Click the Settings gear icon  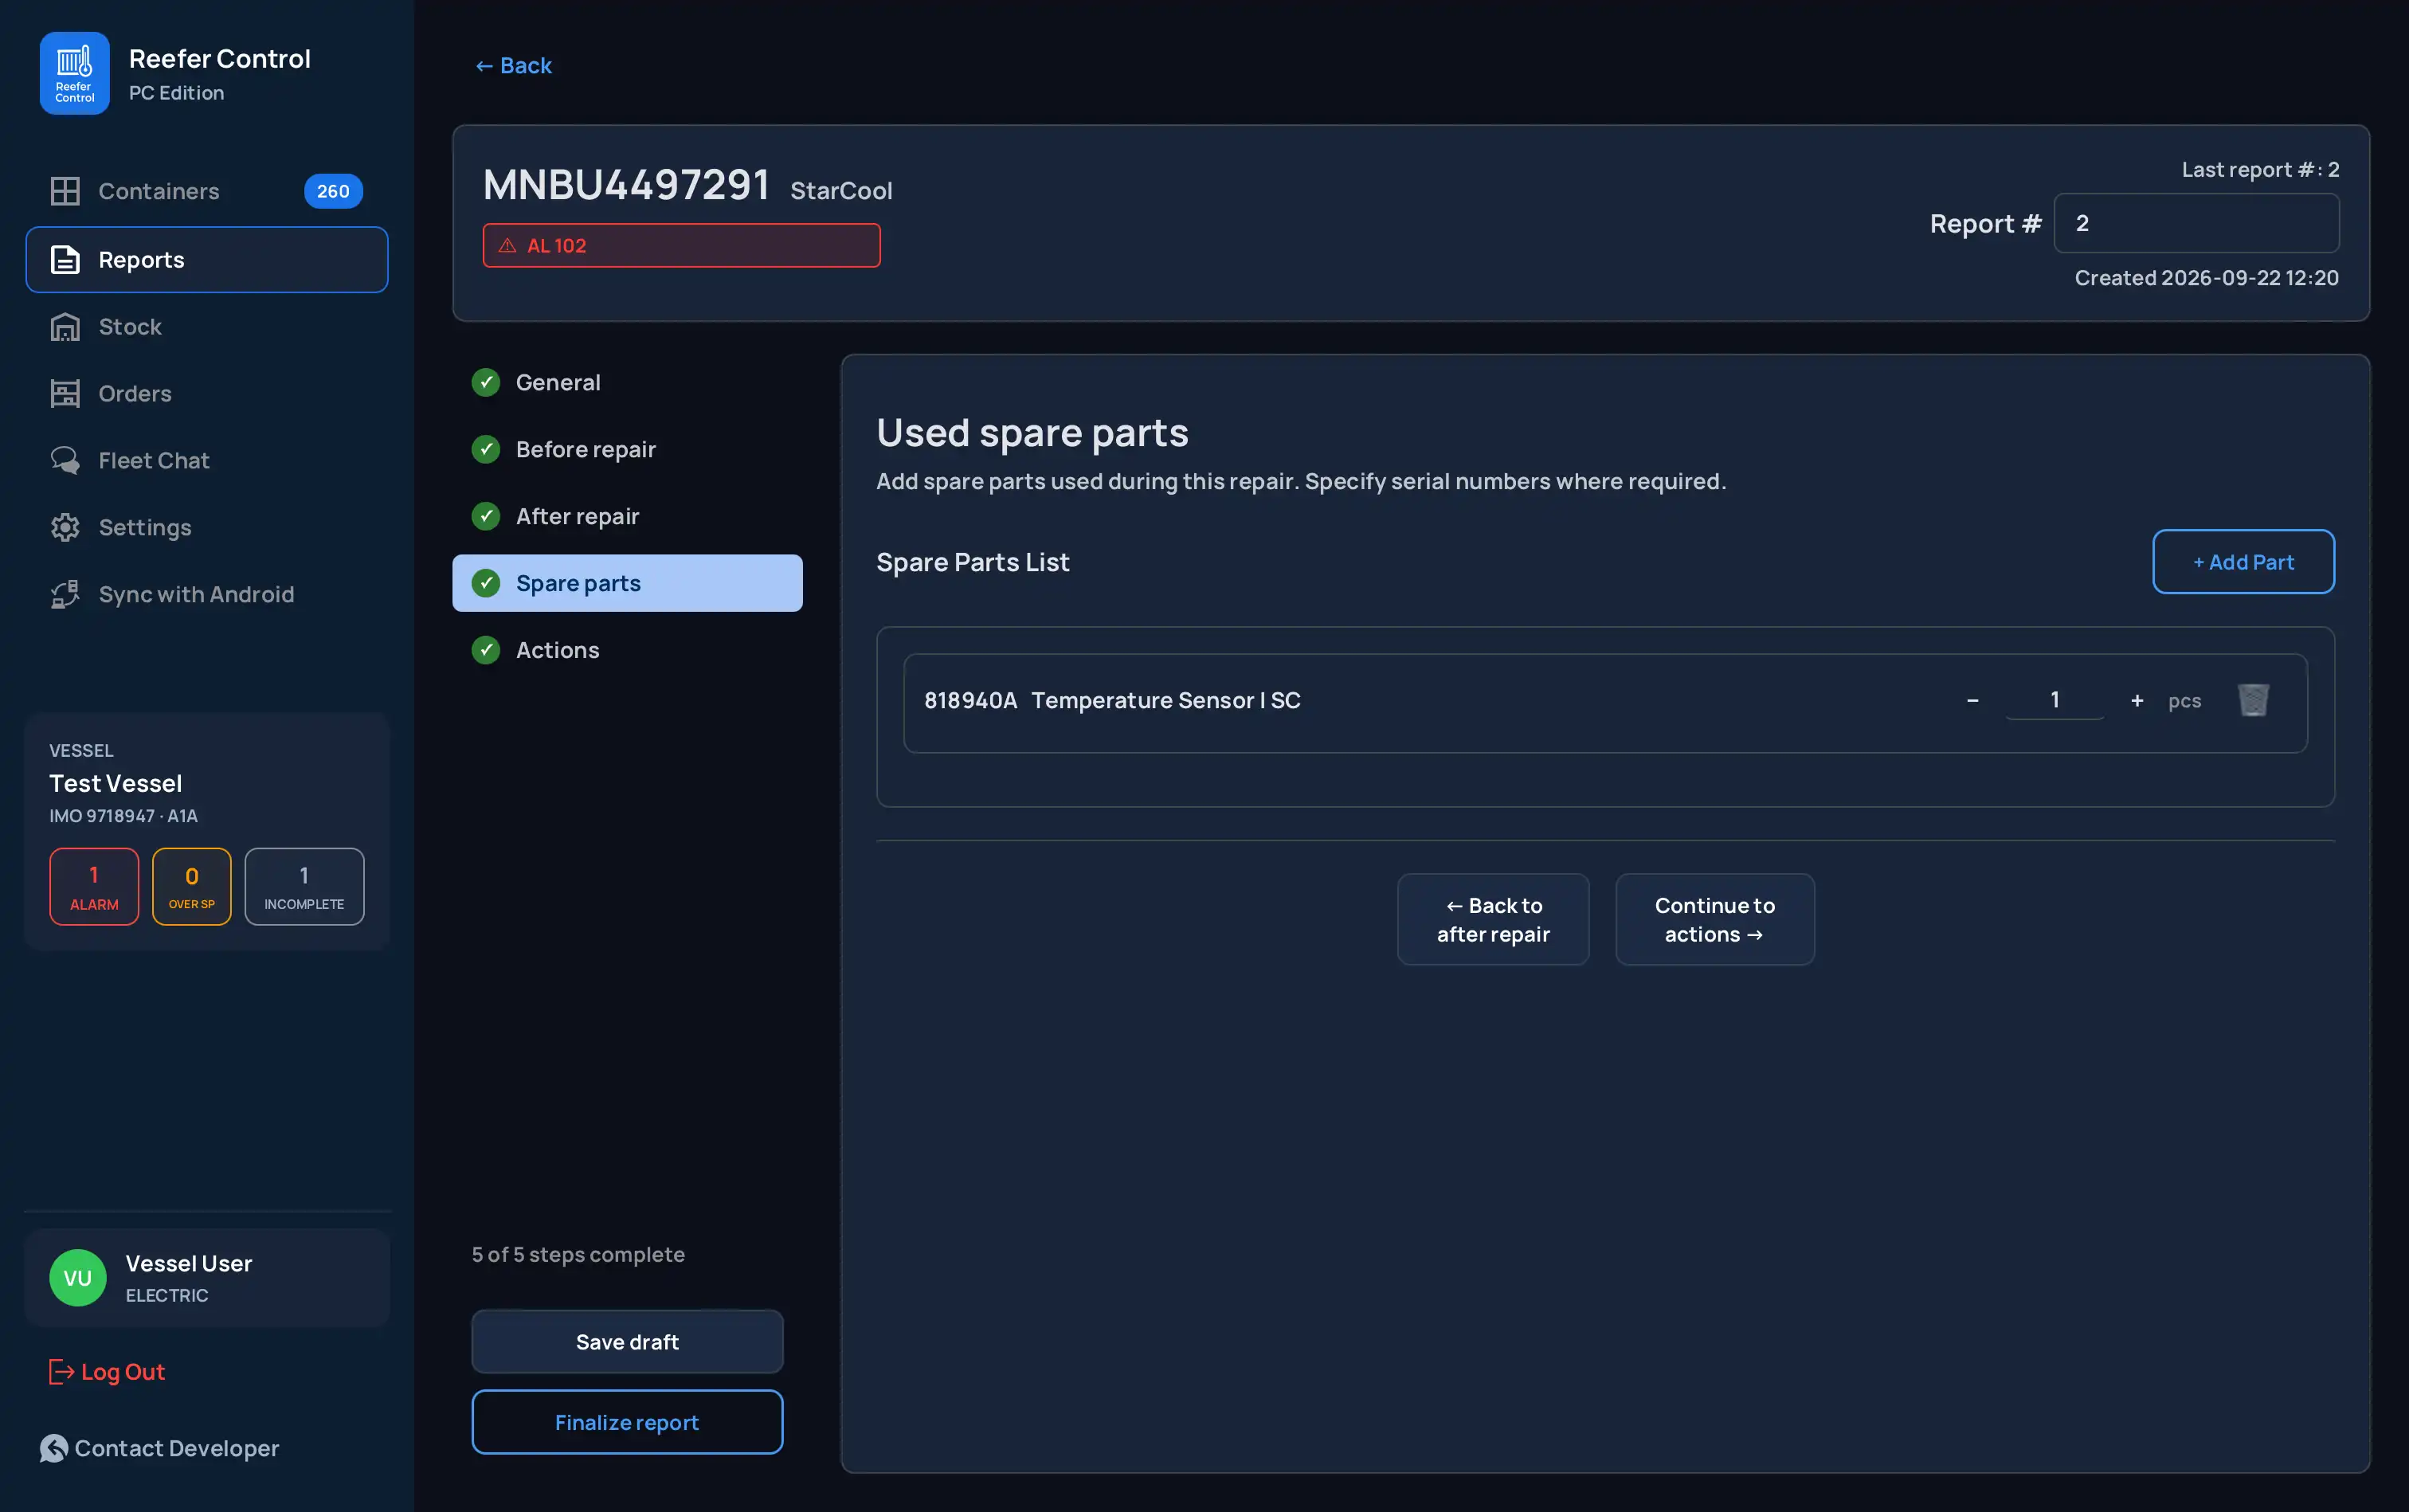(65, 528)
